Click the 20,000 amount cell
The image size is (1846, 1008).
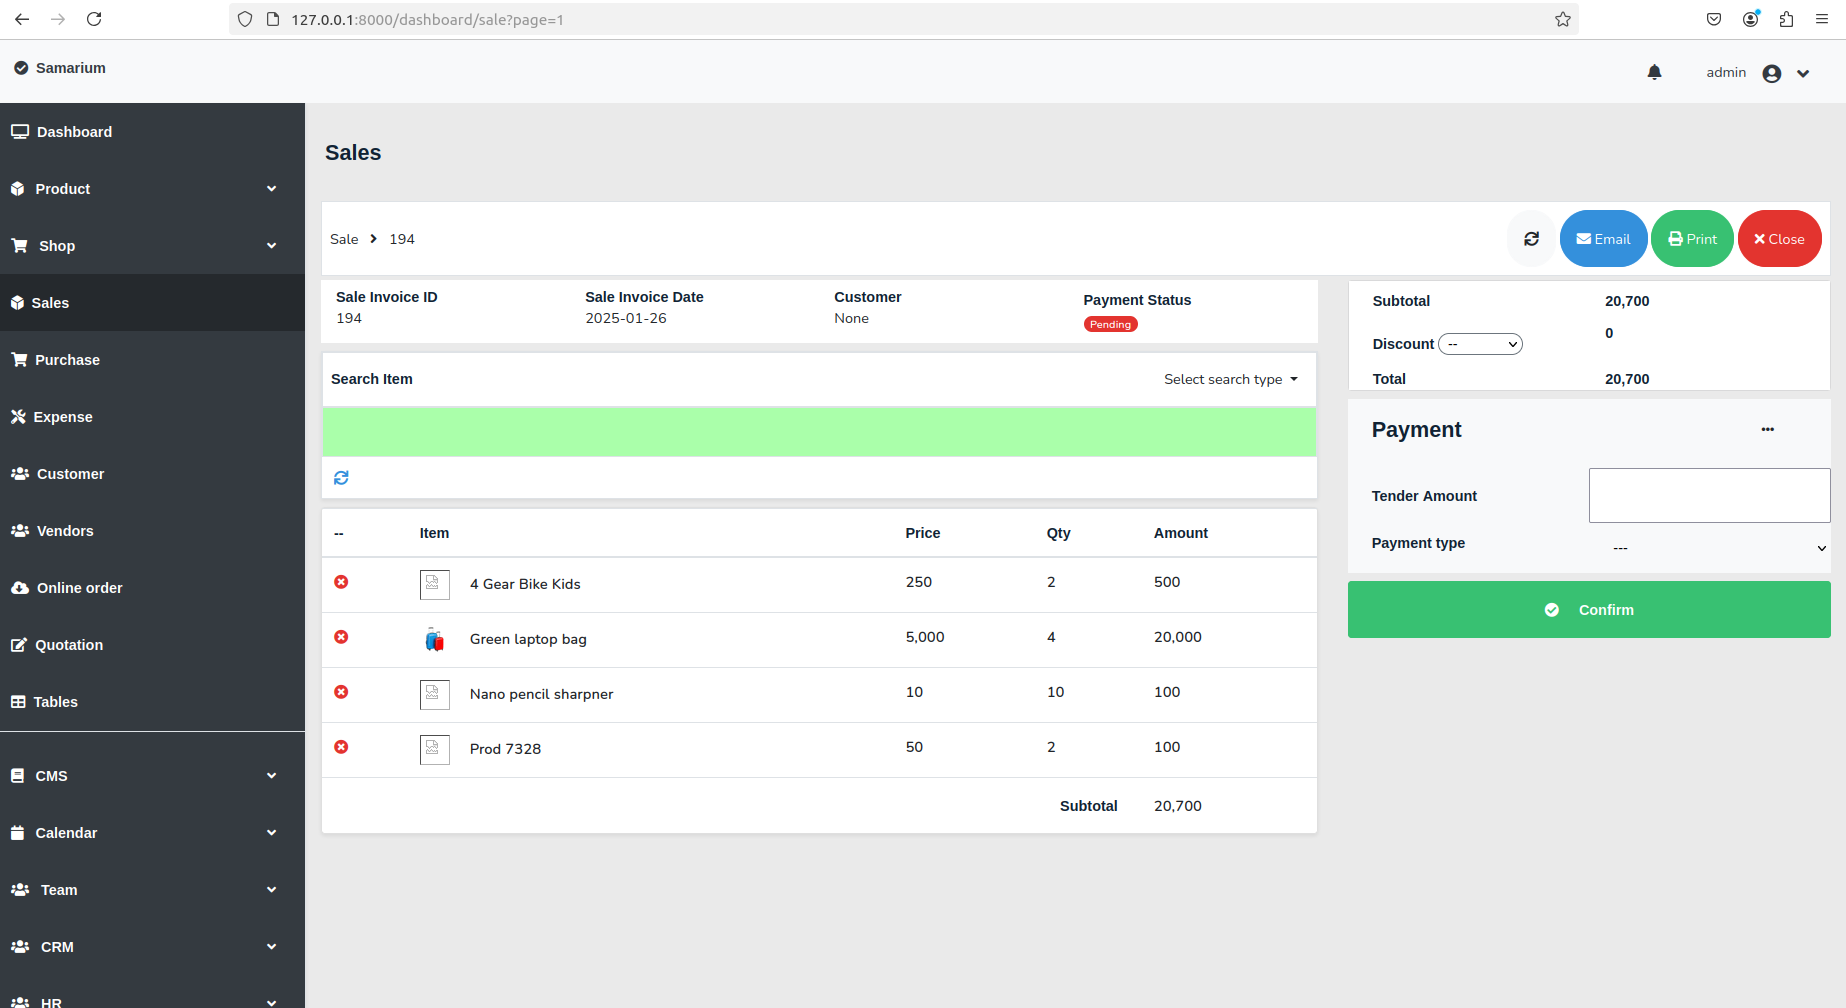[1178, 637]
